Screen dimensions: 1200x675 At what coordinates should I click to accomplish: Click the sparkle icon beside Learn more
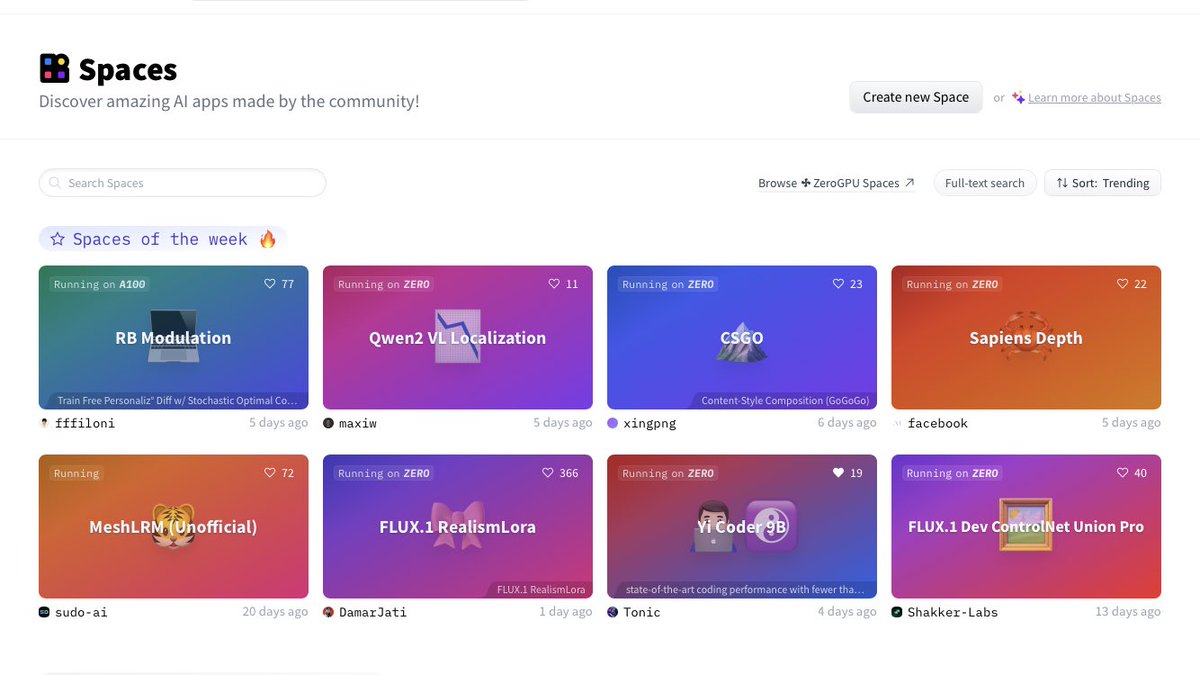(1018, 98)
